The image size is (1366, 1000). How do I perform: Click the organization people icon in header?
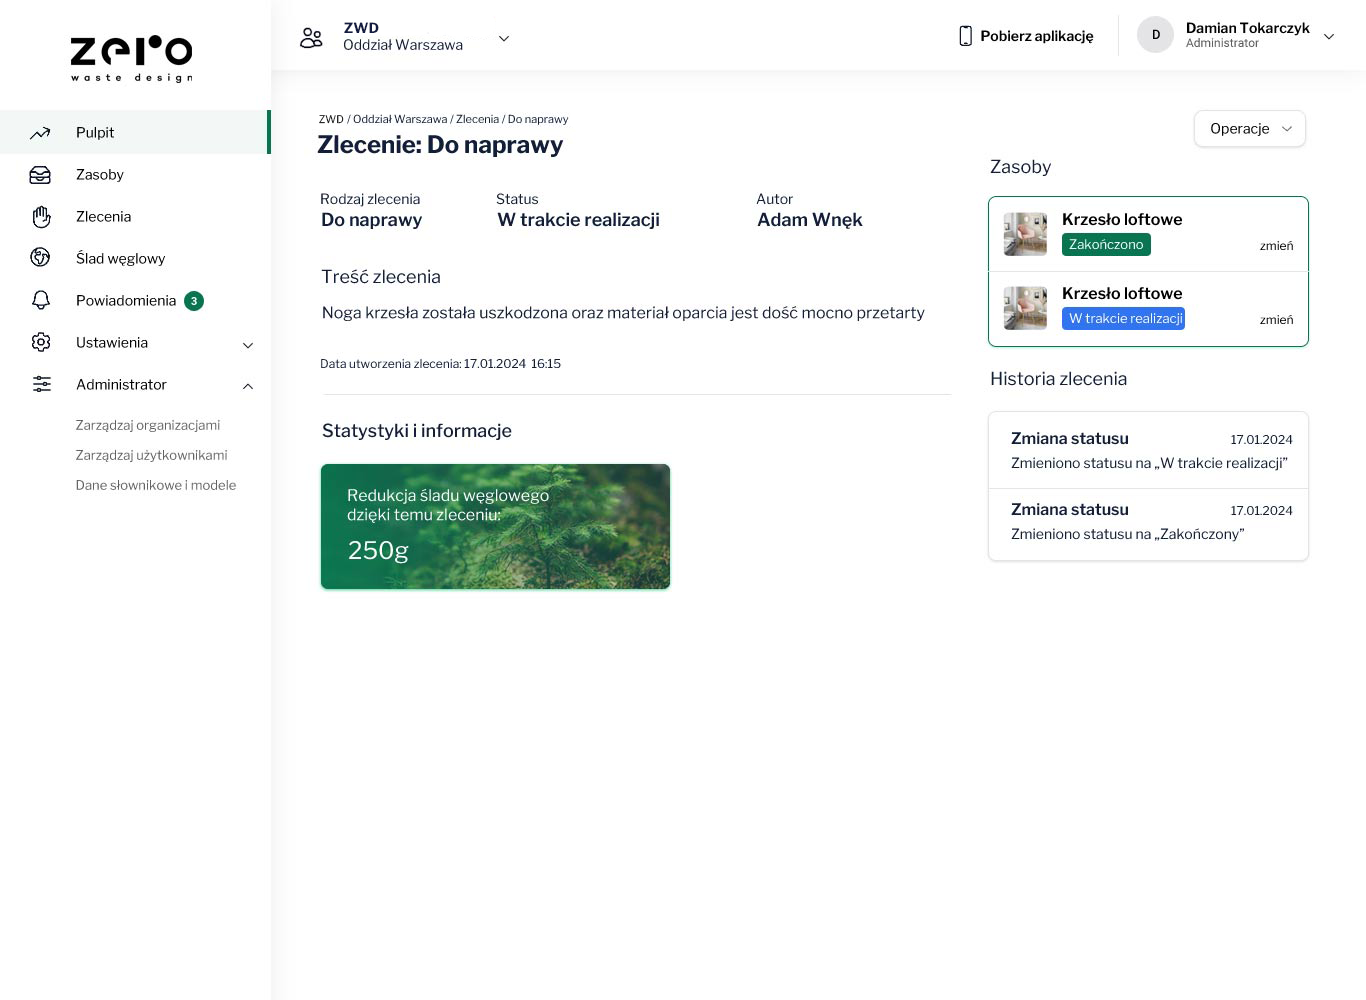[311, 38]
